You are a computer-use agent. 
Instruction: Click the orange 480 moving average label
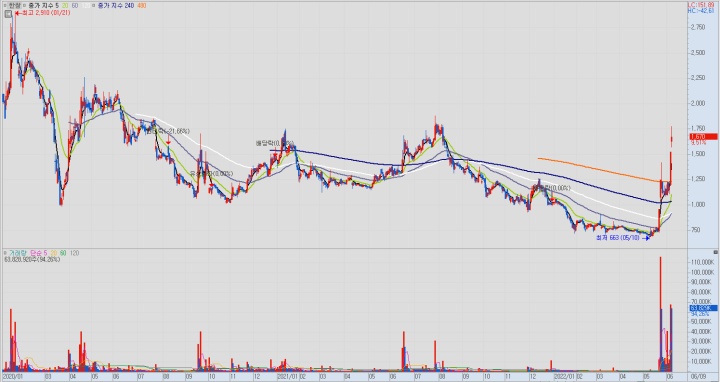tap(141, 6)
